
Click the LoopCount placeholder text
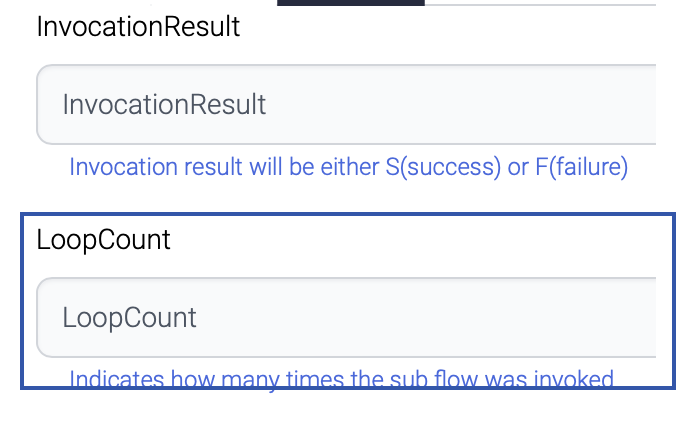pos(129,318)
